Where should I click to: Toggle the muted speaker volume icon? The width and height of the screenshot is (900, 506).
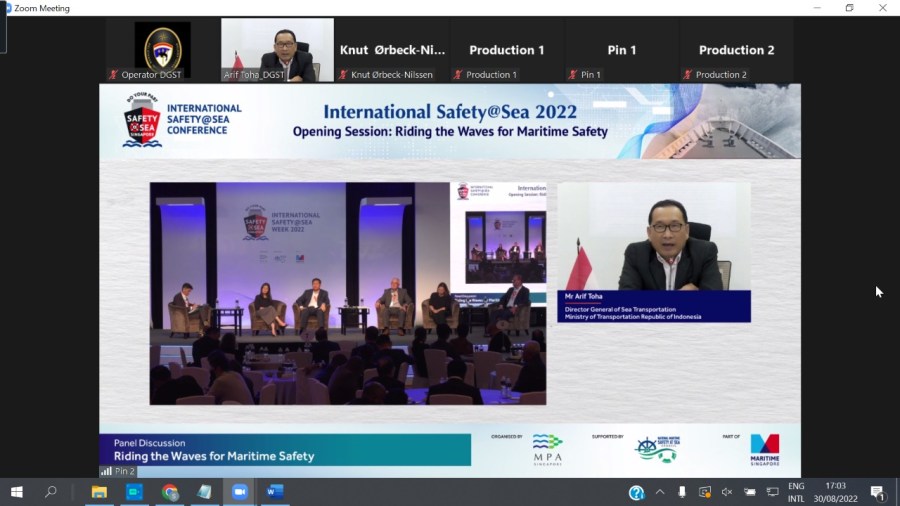point(727,492)
